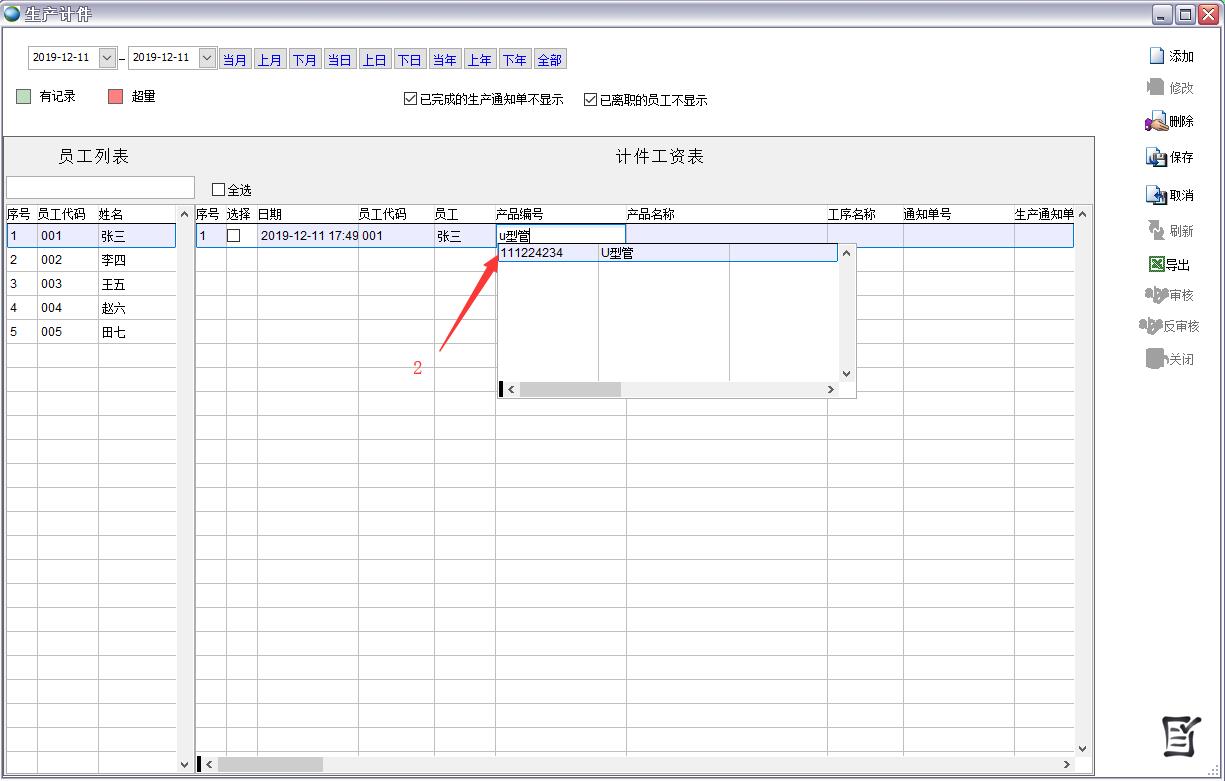Viewport: 1225px width, 781px height.
Task: Click the 修改 (Modify) icon
Action: (x=1156, y=88)
